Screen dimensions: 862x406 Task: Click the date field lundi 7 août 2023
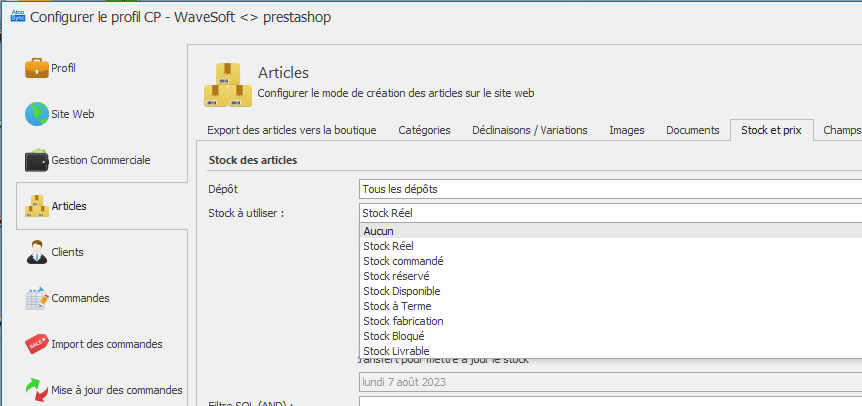(610, 382)
